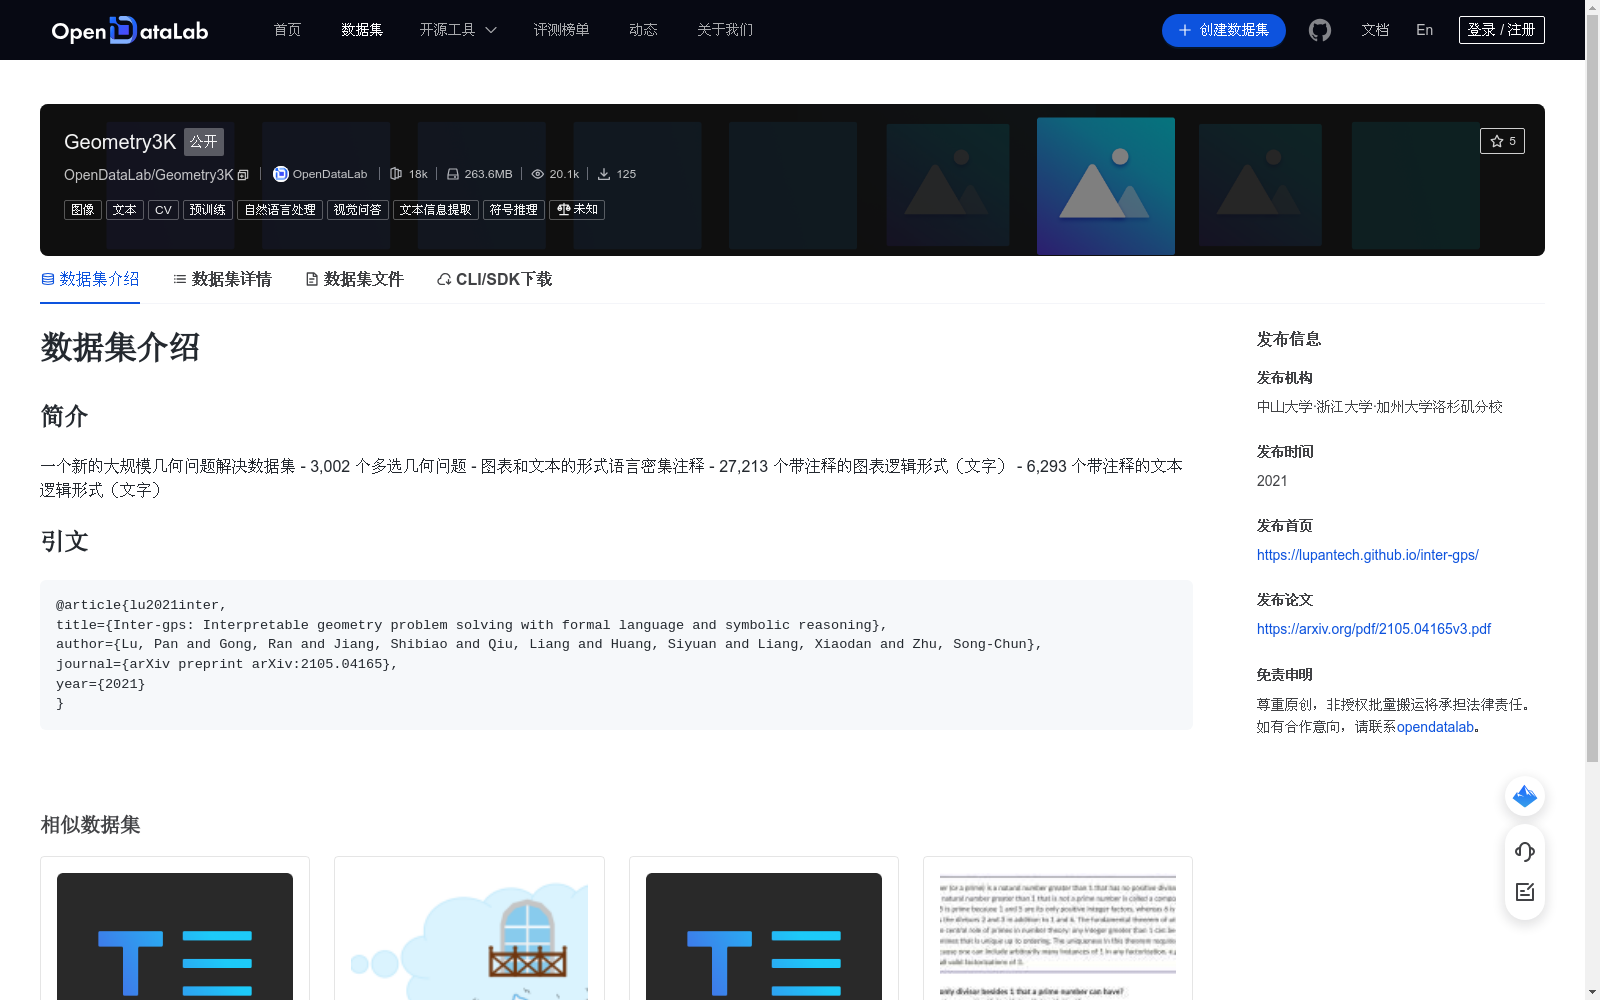The height and width of the screenshot is (1000, 1600).
Task: Click the views eye icon 20.1k
Action: pyautogui.click(x=538, y=174)
